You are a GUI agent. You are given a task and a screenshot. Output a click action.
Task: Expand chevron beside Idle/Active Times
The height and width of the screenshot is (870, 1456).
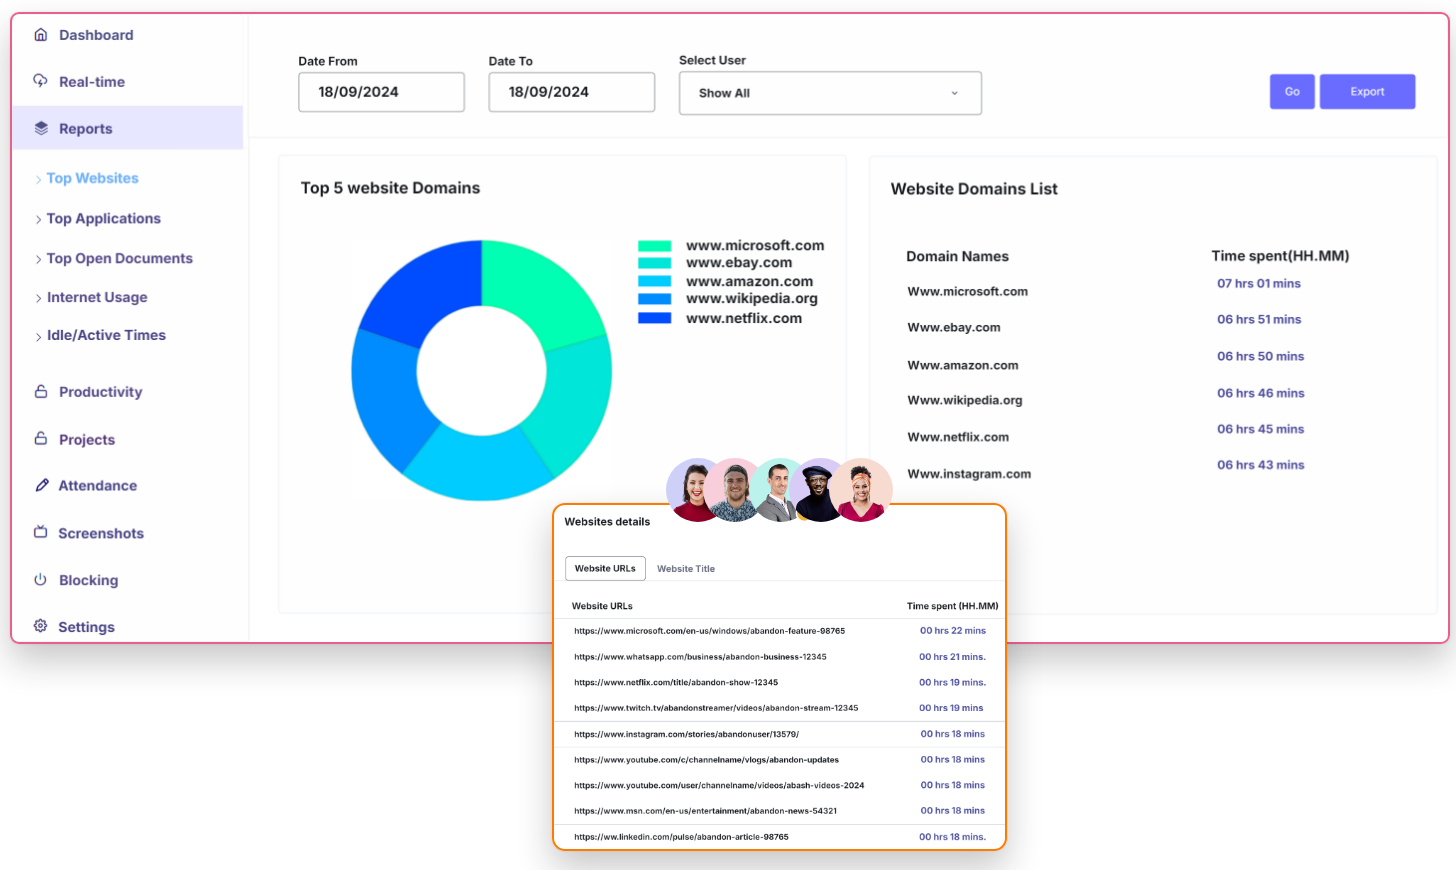point(38,337)
